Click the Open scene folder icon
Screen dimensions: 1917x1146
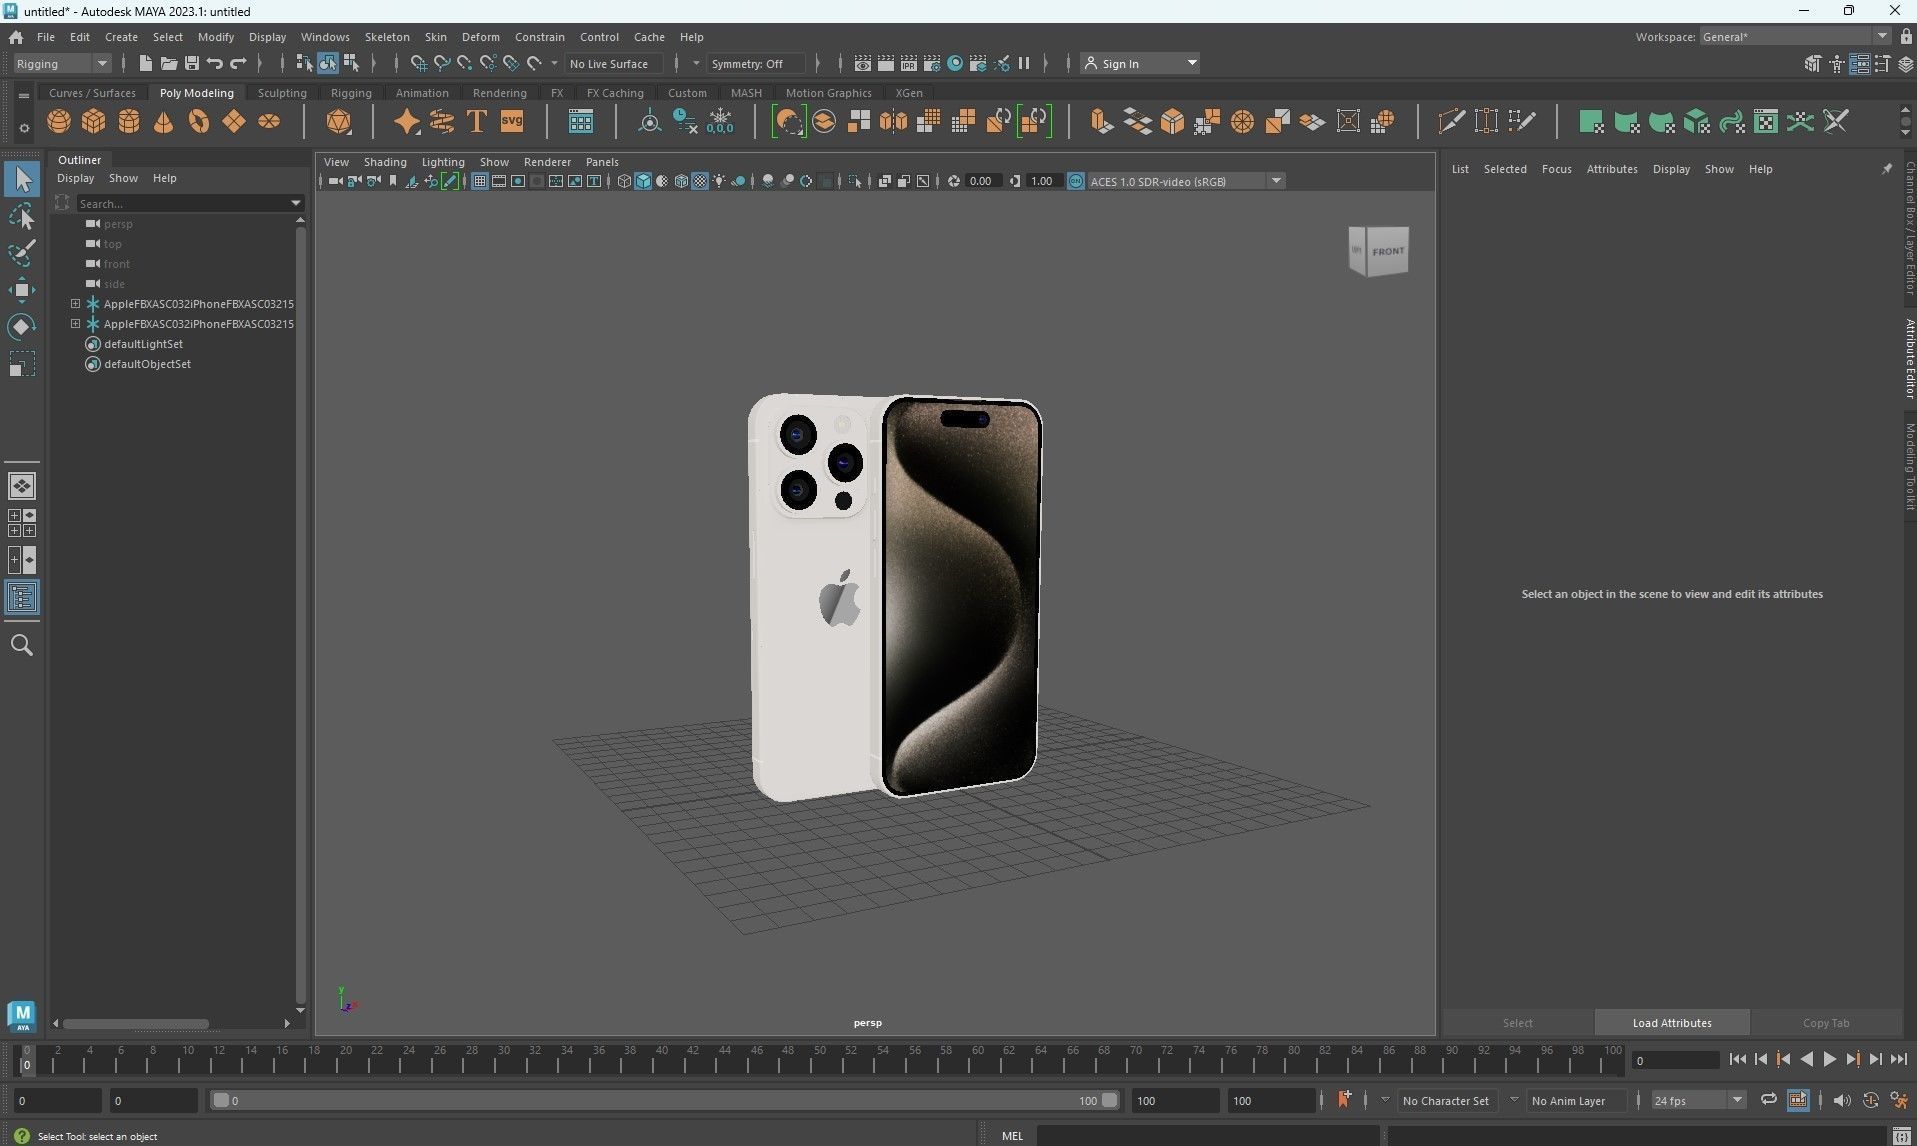click(169, 63)
